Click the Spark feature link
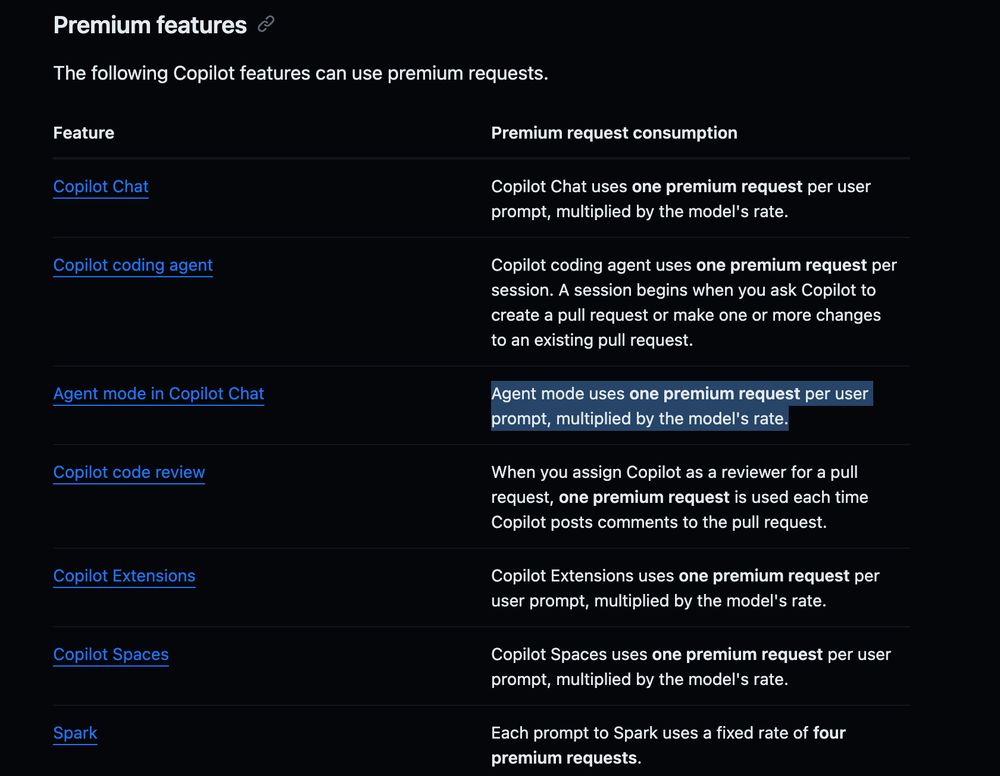This screenshot has width=1000, height=776. click(75, 733)
